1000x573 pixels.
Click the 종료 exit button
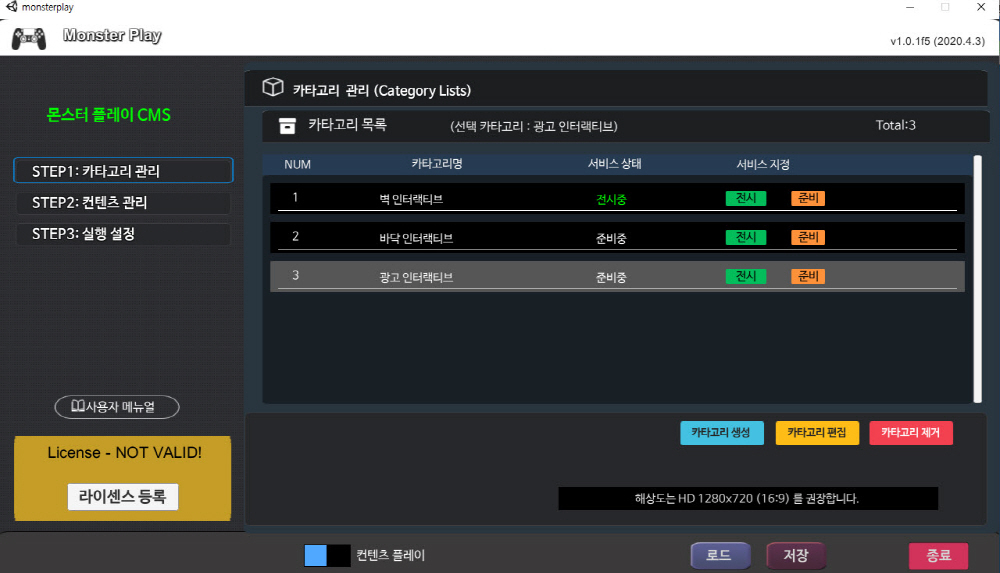coord(938,555)
